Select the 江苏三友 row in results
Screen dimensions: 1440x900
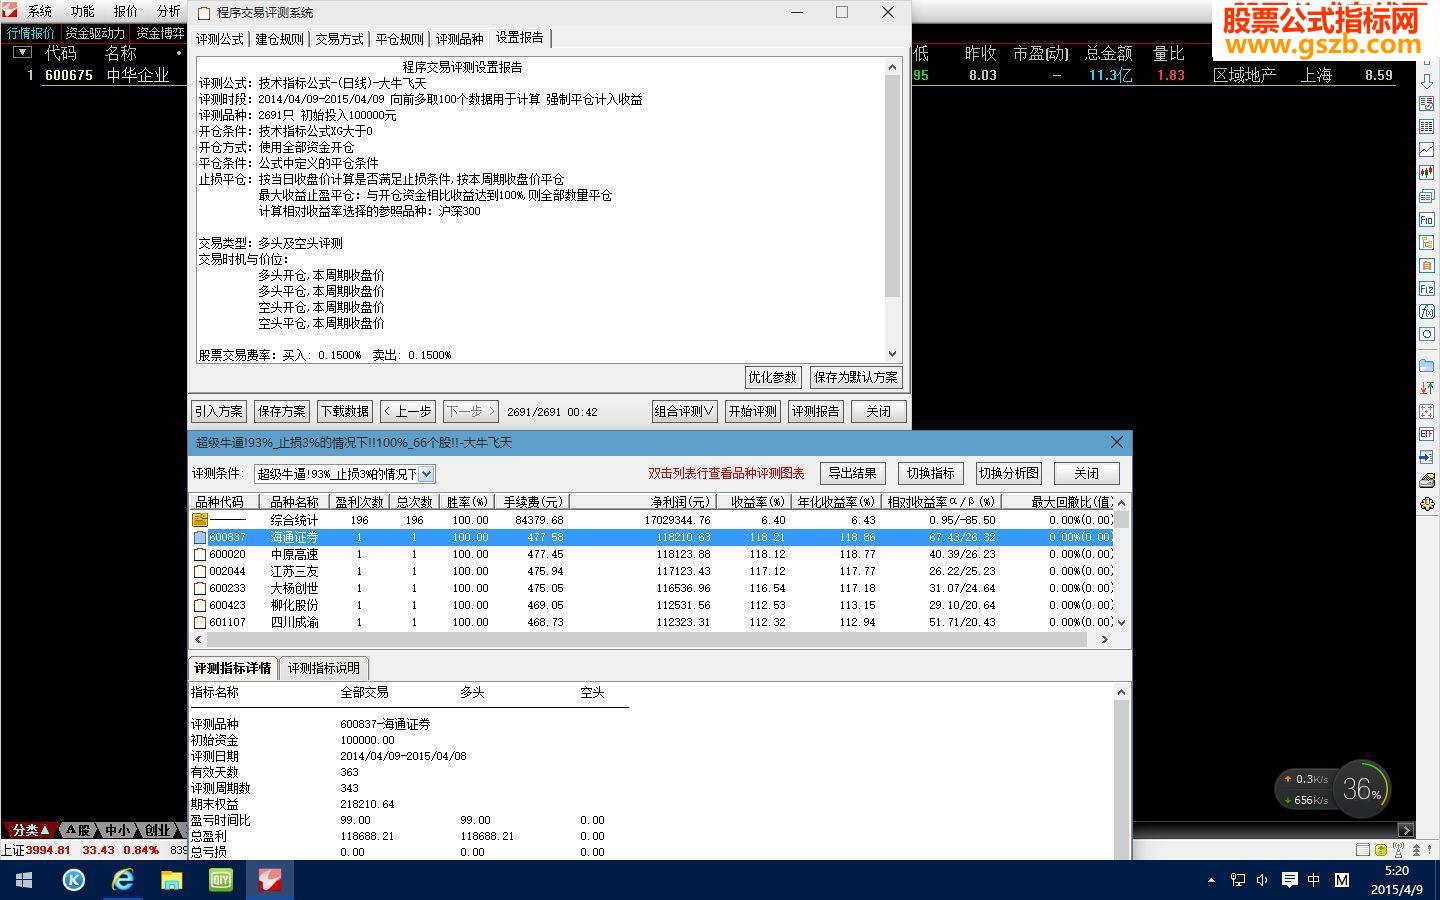tap(651, 571)
